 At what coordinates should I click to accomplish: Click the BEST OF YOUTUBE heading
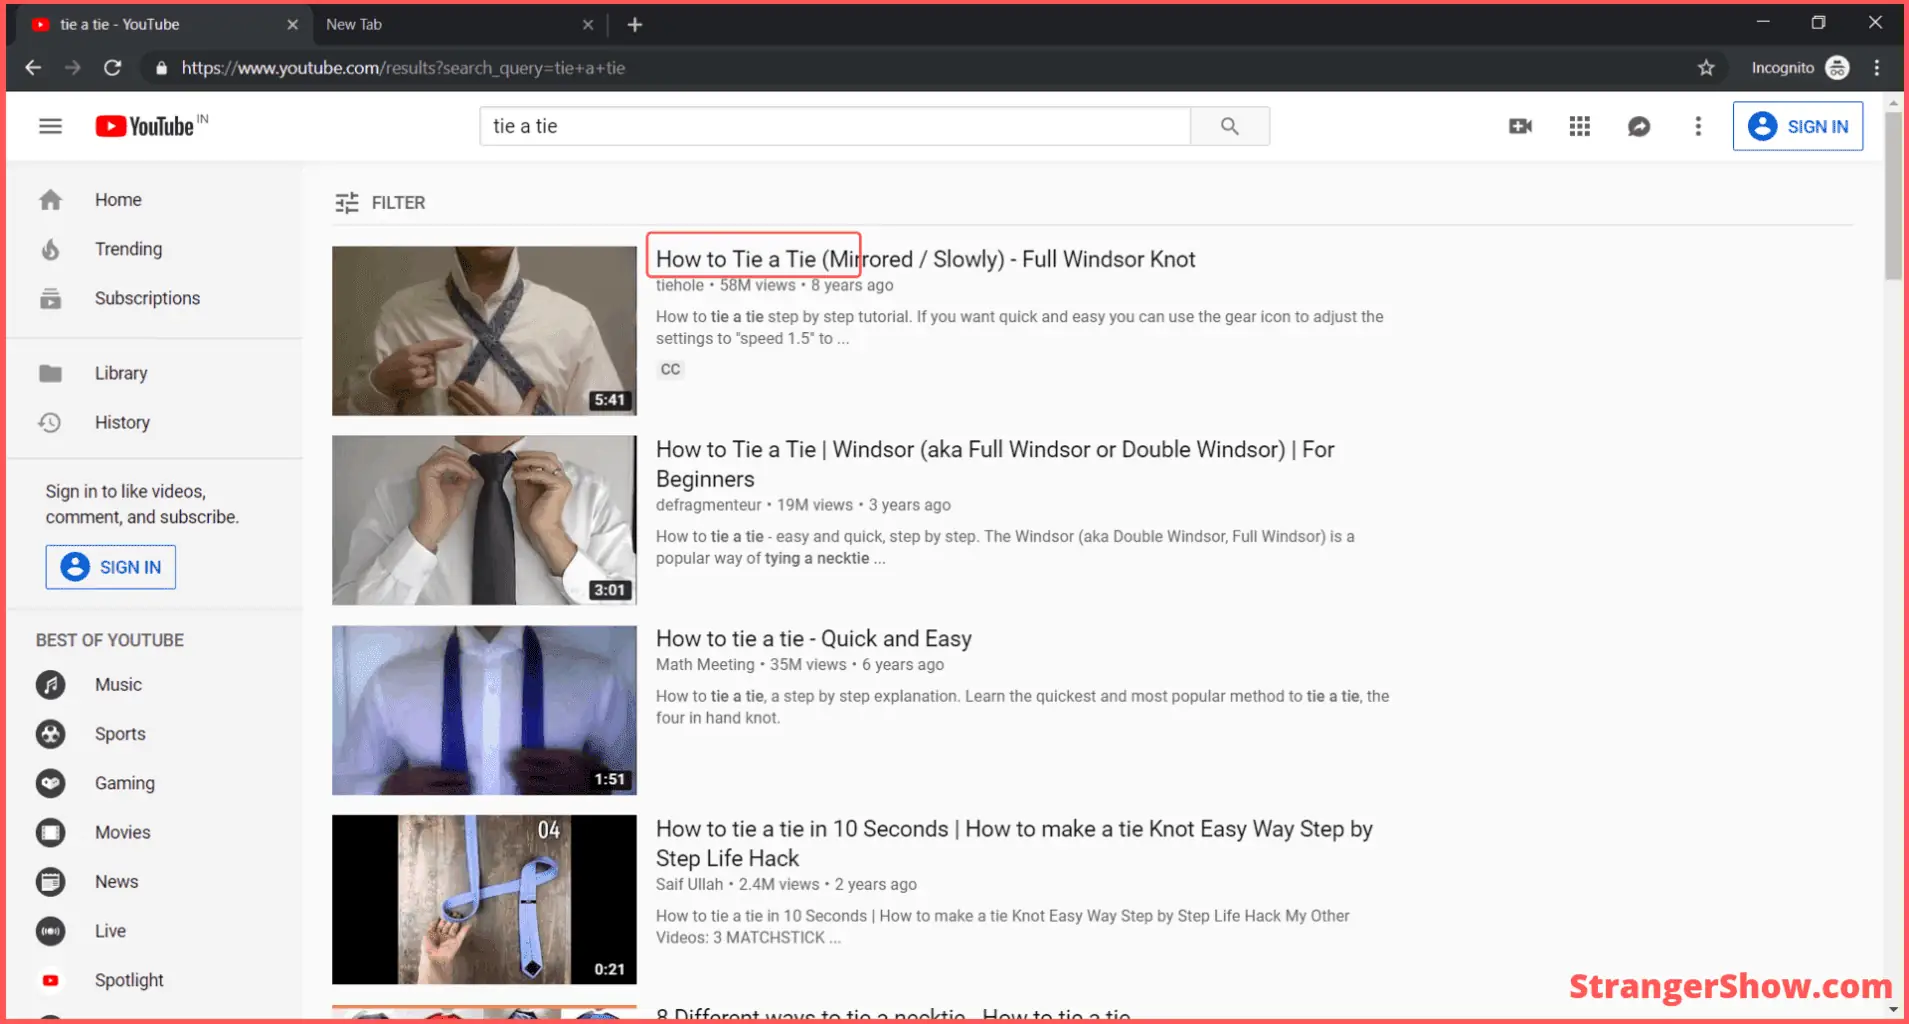pyautogui.click(x=110, y=640)
